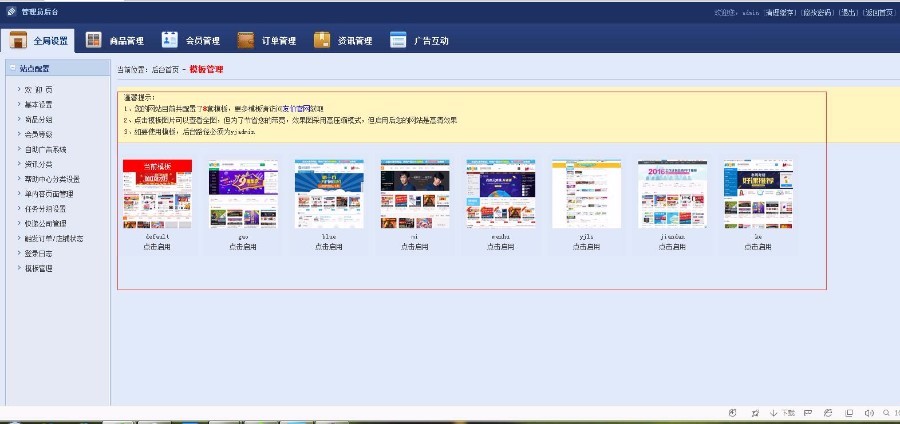Select 登录日志 from the sidebar menu

coord(38,253)
